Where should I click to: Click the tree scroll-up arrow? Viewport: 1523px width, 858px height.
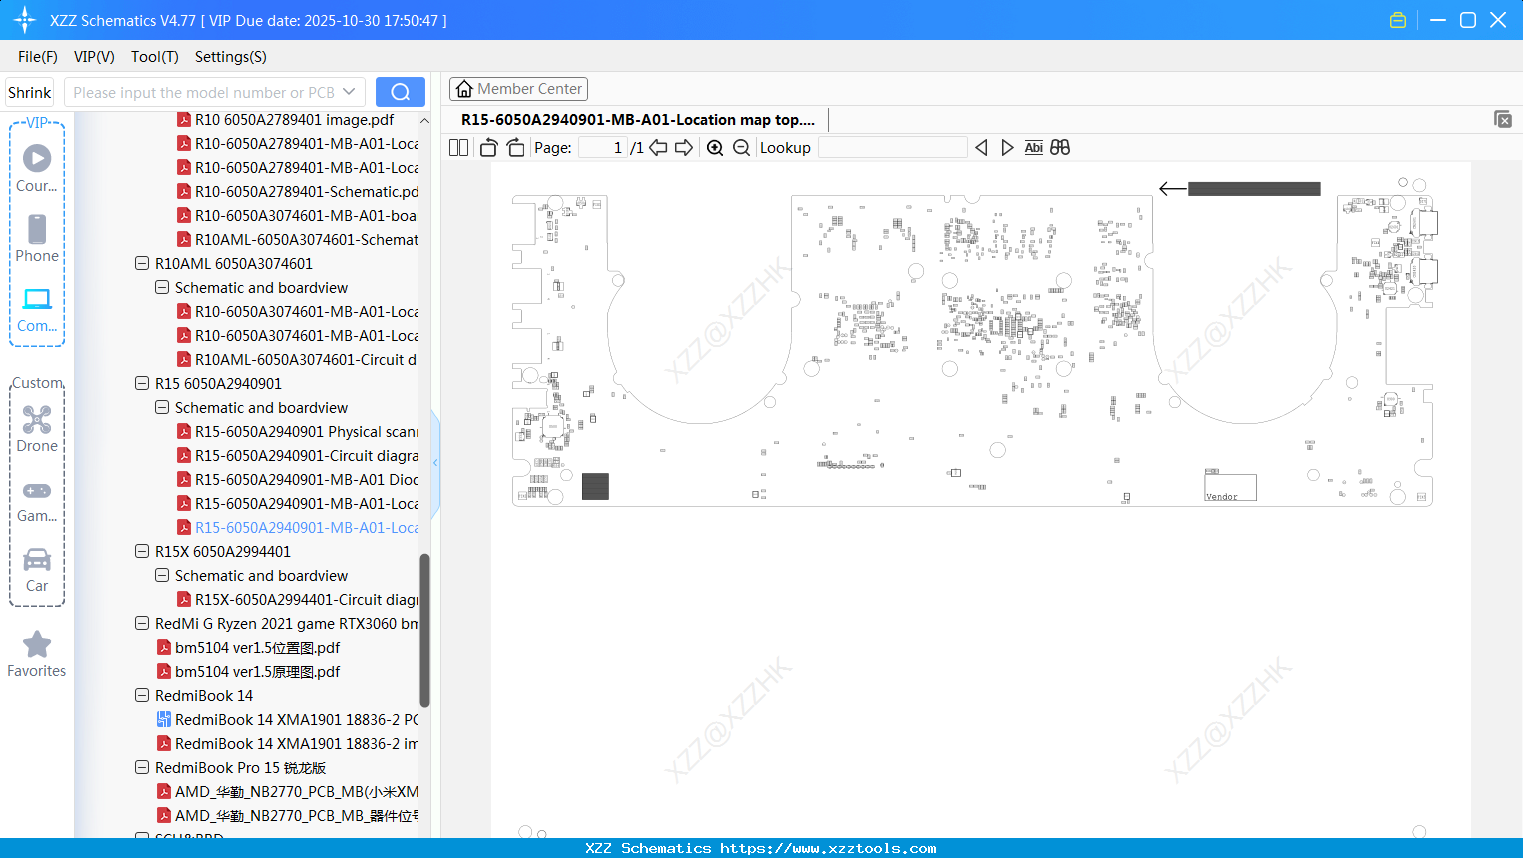pos(424,120)
